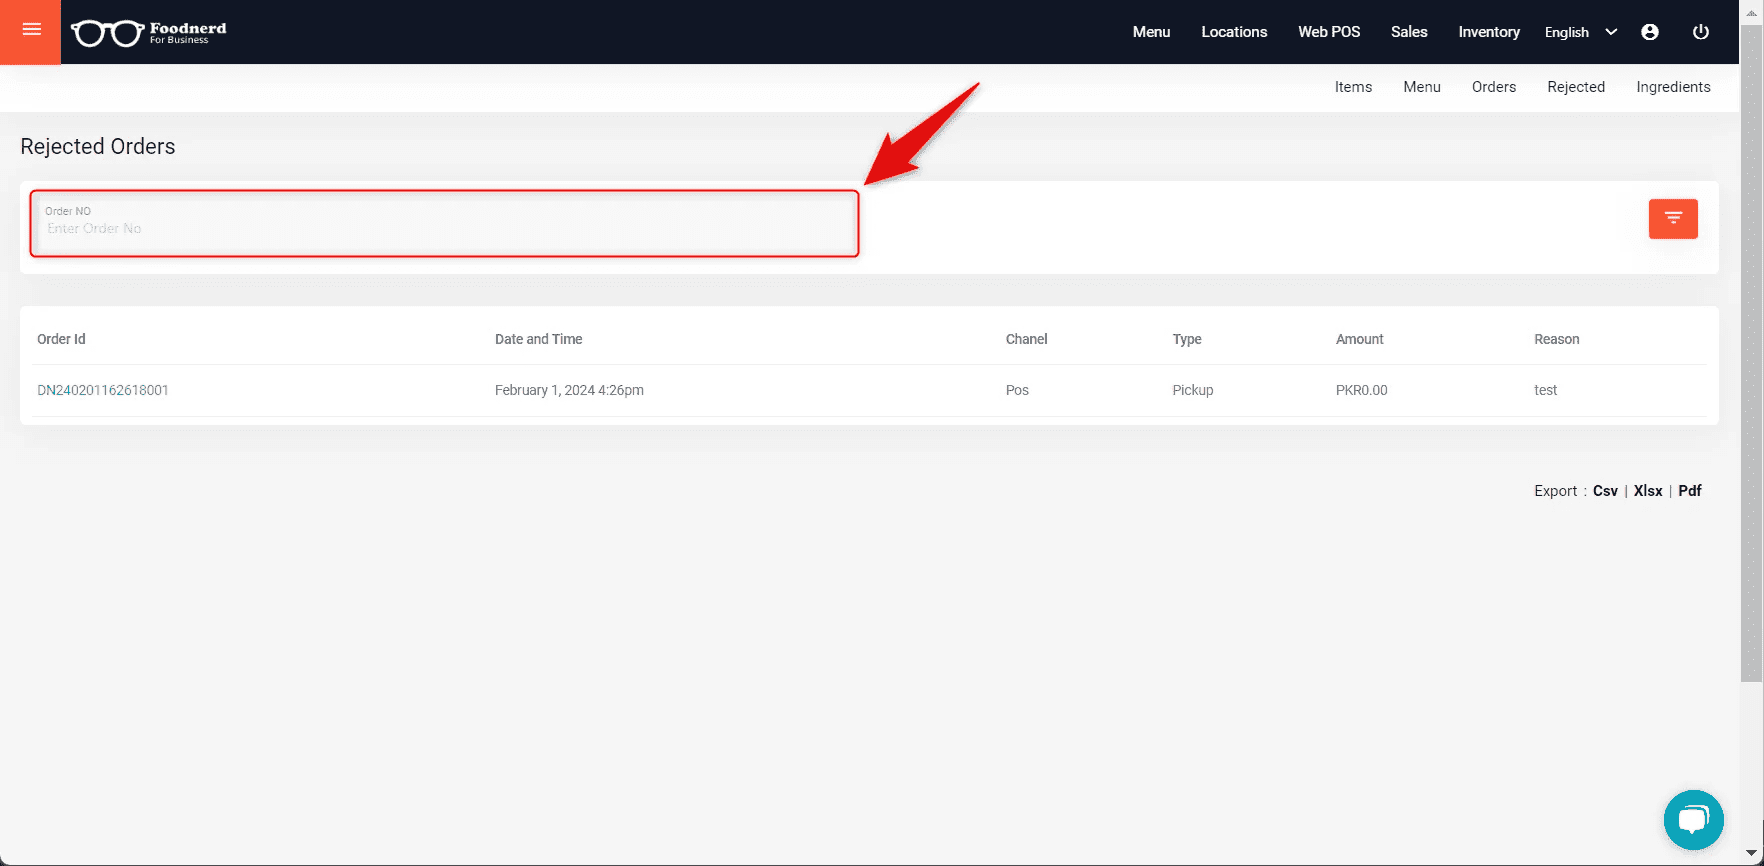This screenshot has width=1764, height=866.
Task: Click the Order Id column header
Action: pos(61,339)
